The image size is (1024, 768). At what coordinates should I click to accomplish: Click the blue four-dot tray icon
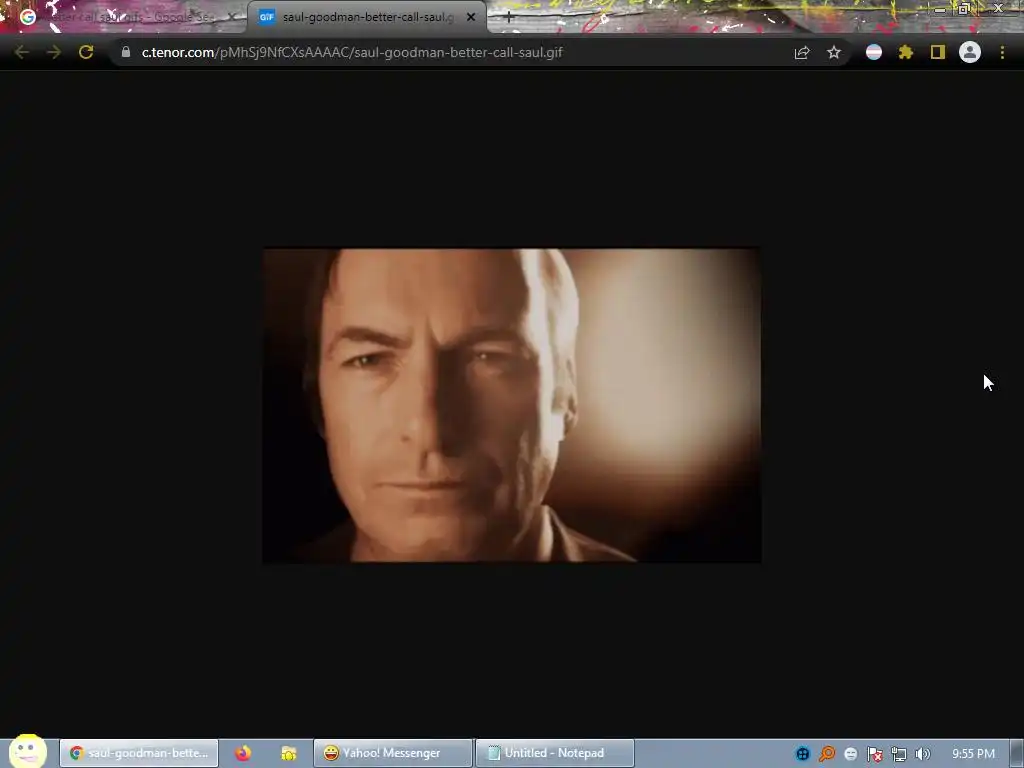[803, 754]
